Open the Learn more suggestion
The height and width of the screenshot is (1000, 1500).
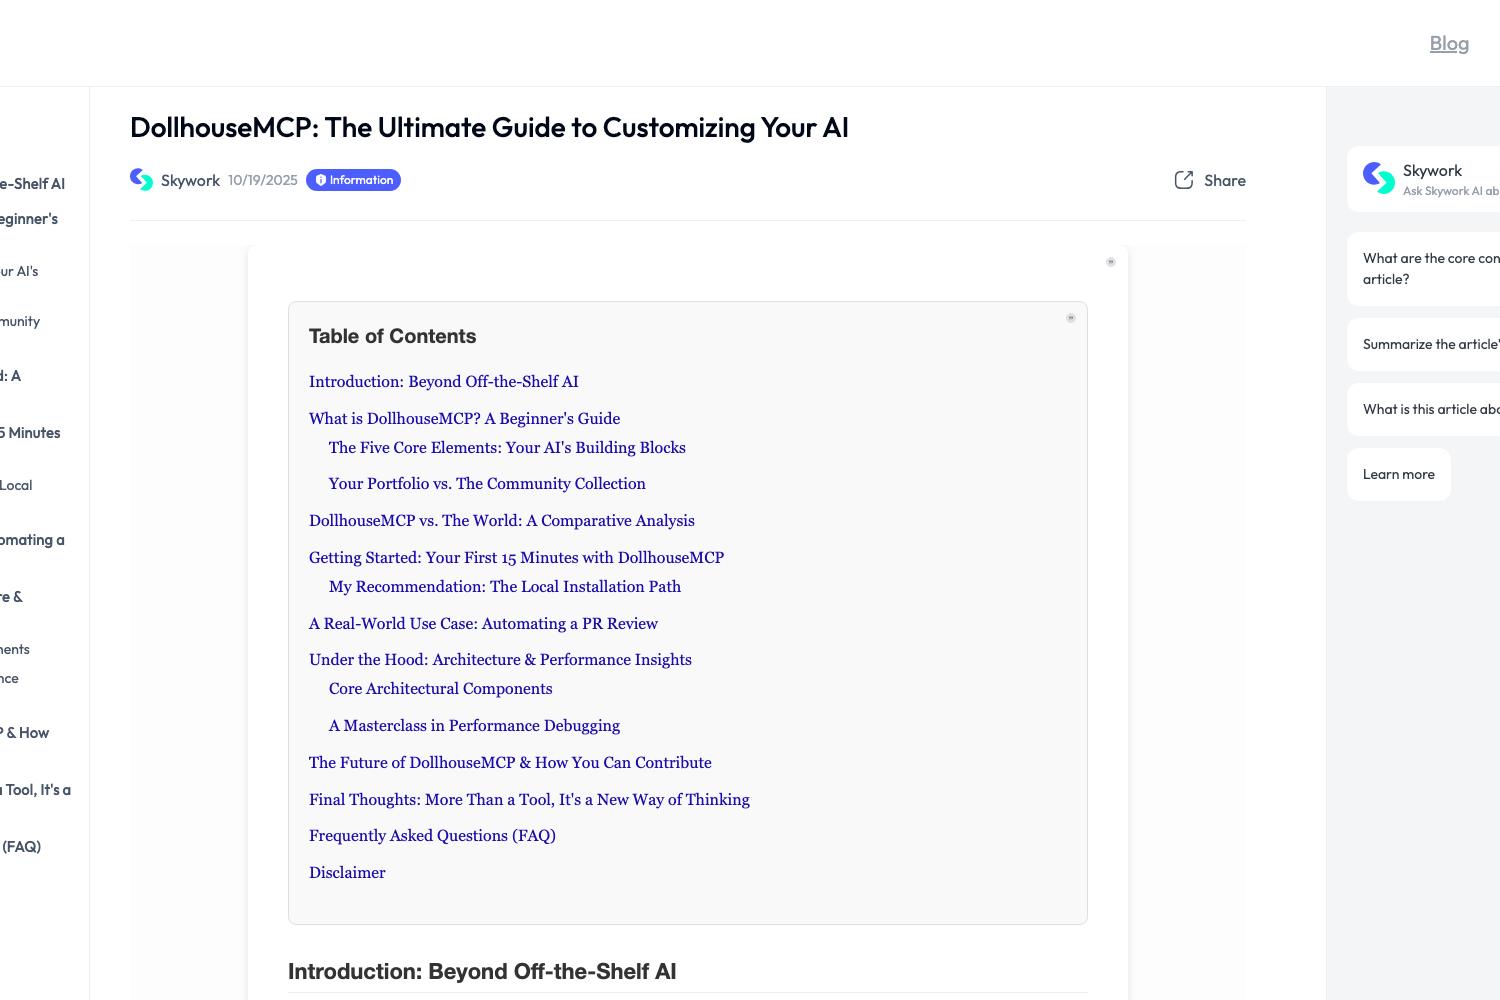coord(1398,474)
